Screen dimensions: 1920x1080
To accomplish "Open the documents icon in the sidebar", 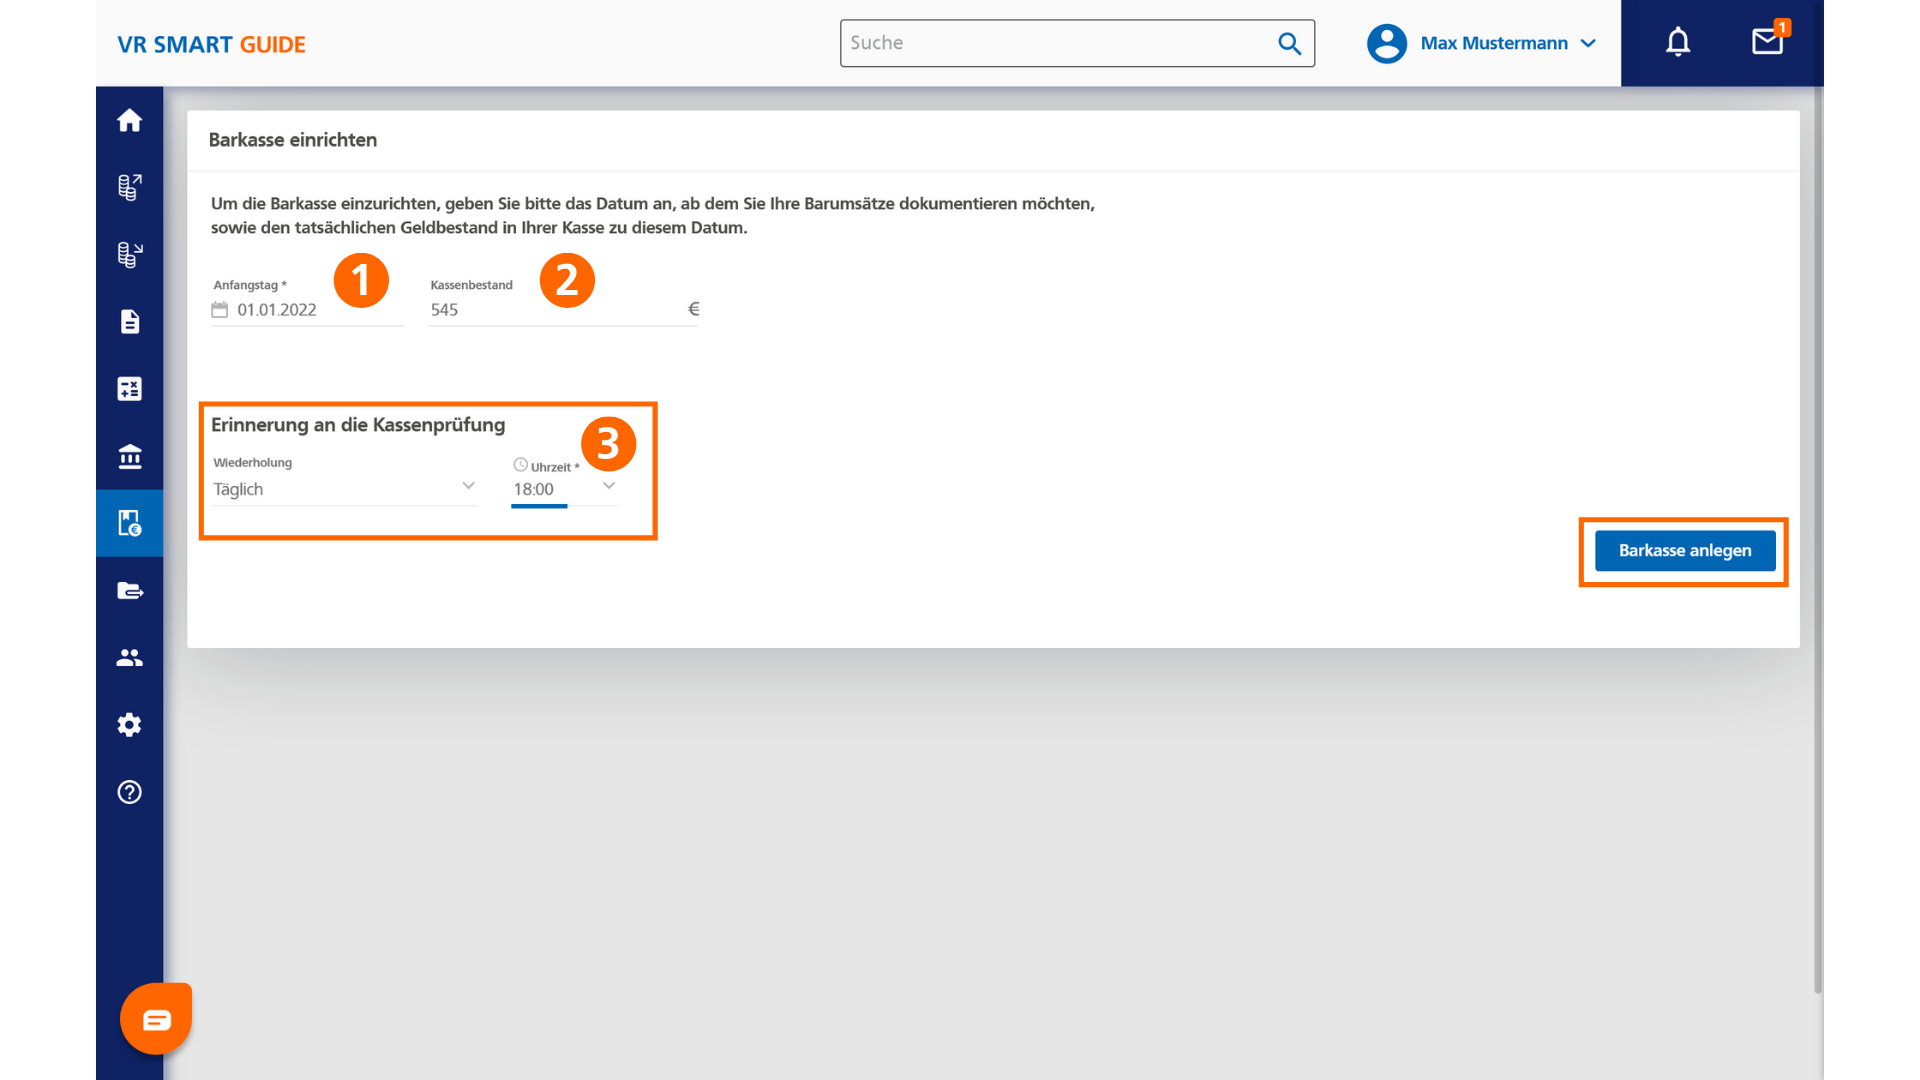I will tap(129, 322).
